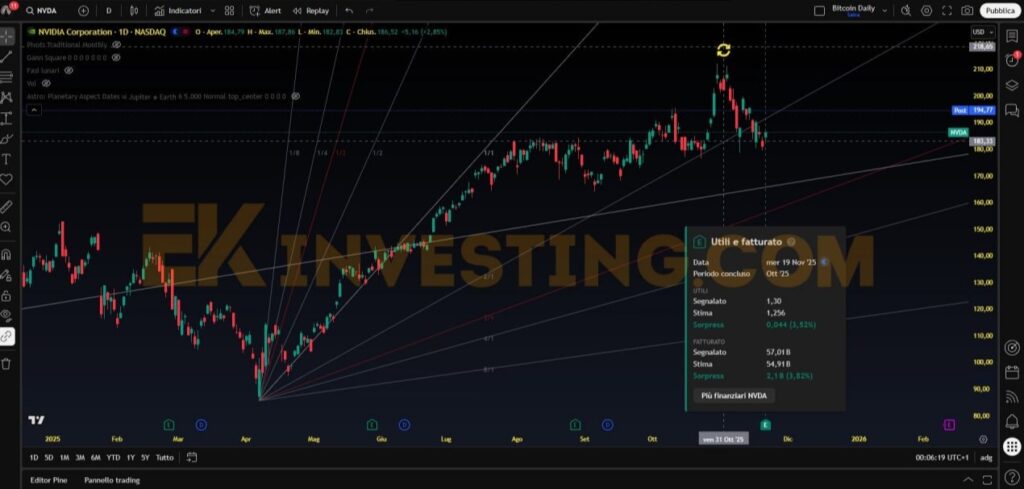The width and height of the screenshot is (1024, 489).
Task: Toggle visibility of Vol indicator
Action: click(46, 84)
